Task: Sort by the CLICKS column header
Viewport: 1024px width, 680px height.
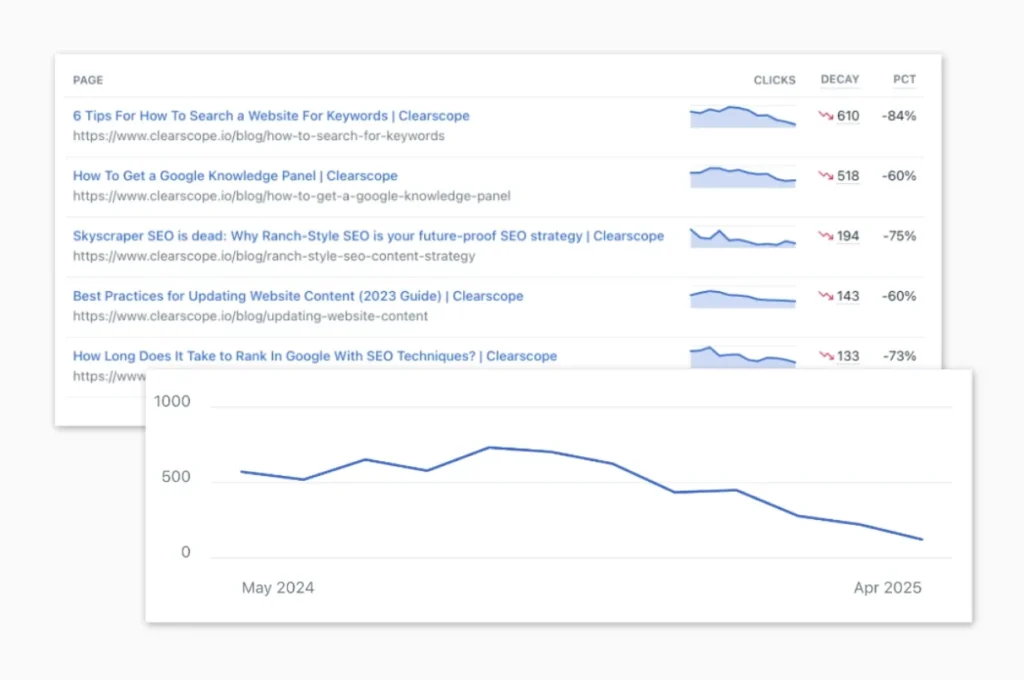Action: click(774, 80)
